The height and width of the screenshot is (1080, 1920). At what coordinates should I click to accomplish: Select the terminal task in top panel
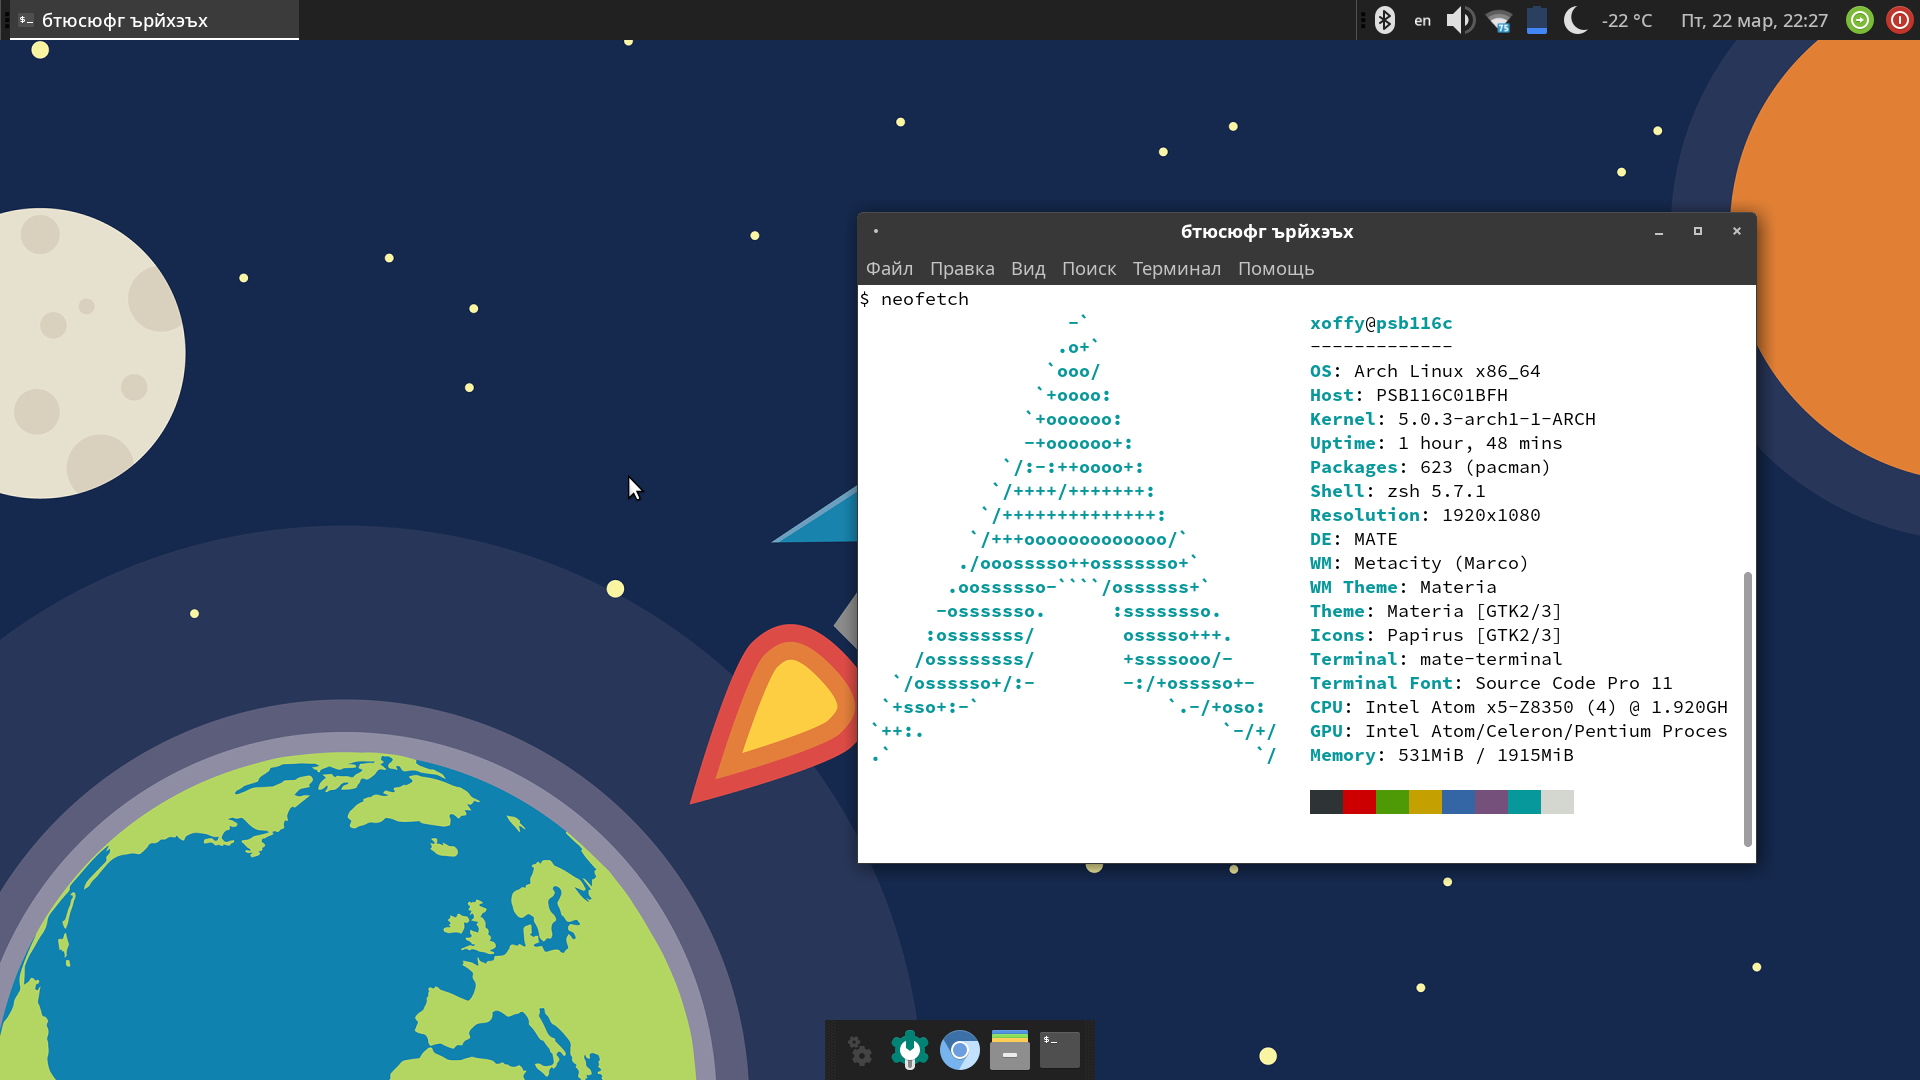[154, 20]
